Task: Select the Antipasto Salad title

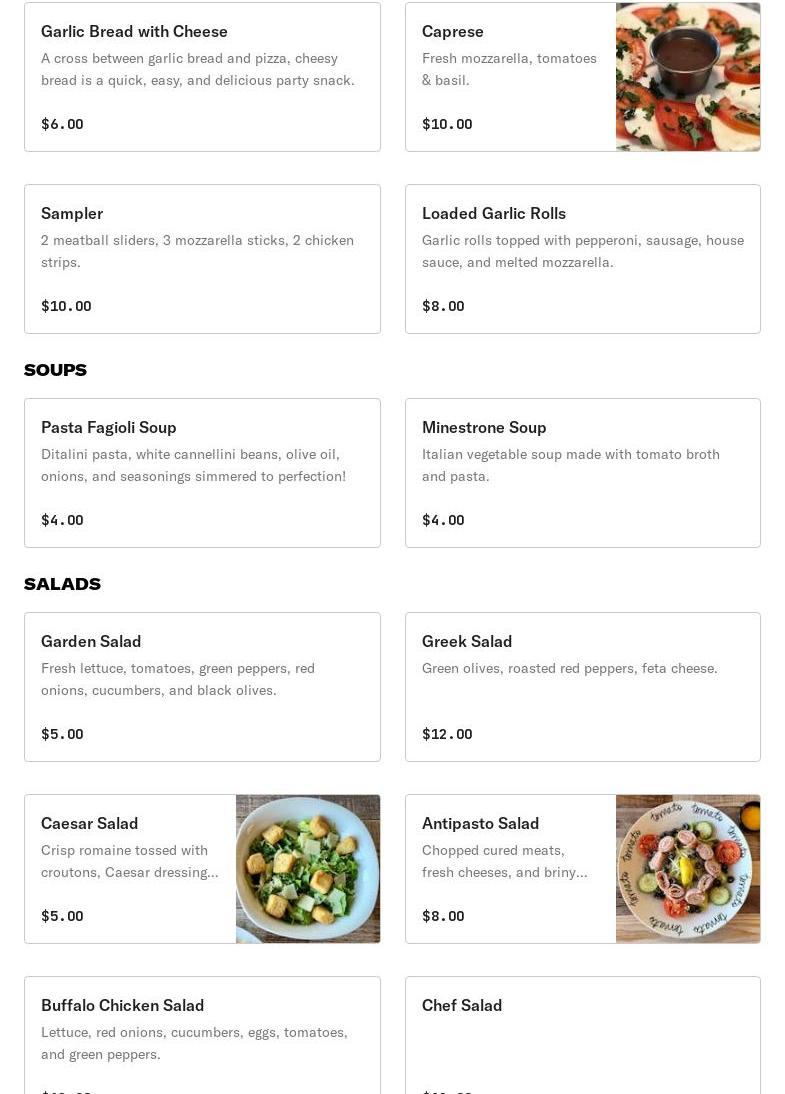Action: pyautogui.click(x=480, y=824)
